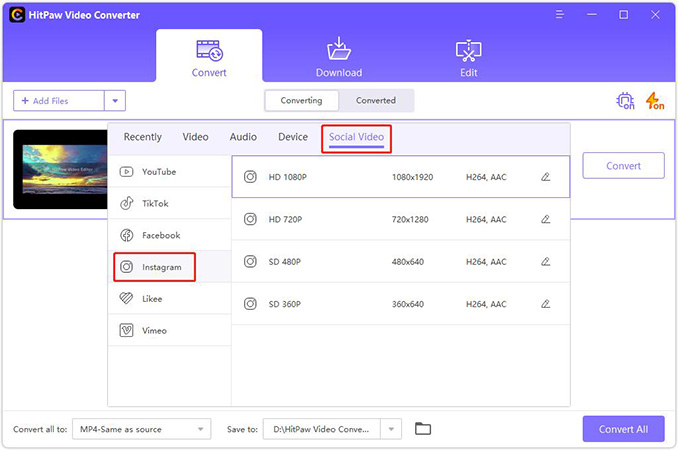This screenshot has width=678, height=450.
Task: Select the SD 360P Instagram preset
Action: click(x=400, y=304)
